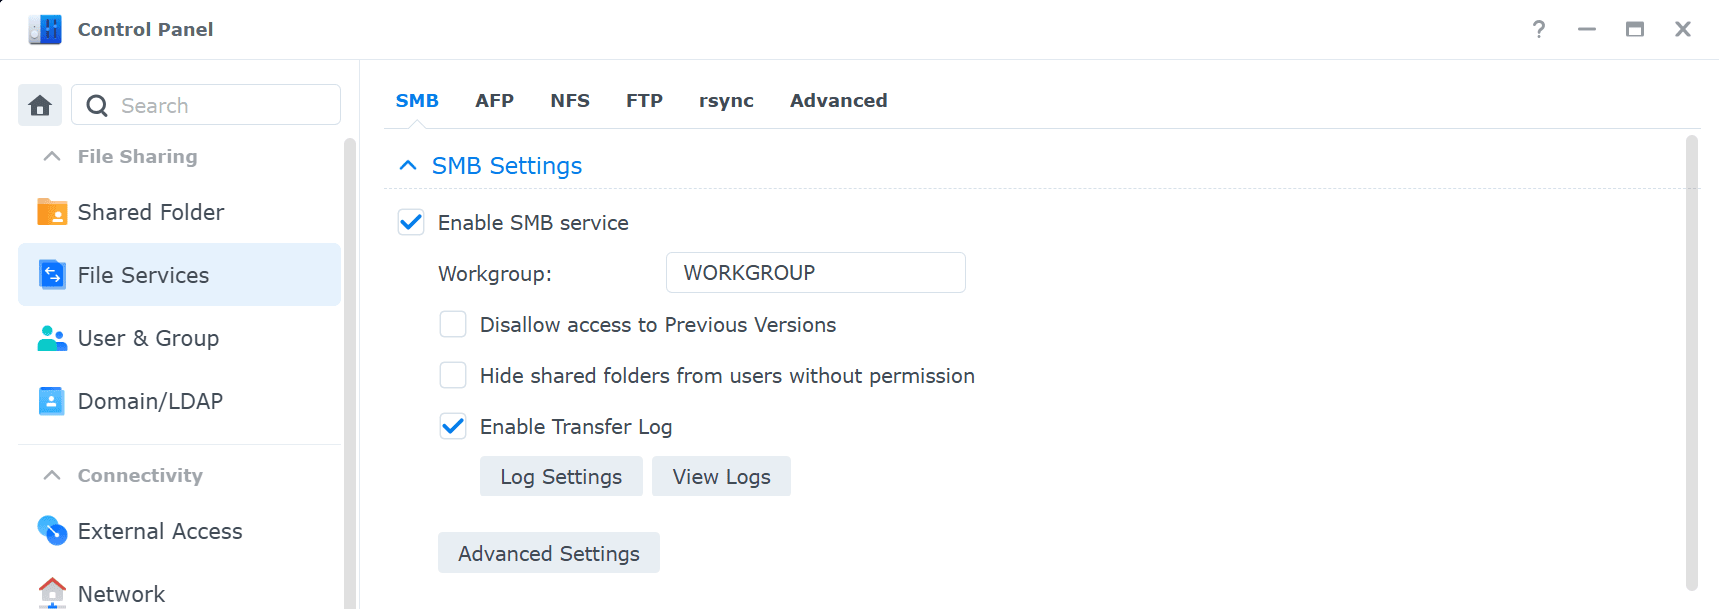This screenshot has width=1719, height=609.
Task: Uncheck Enable SMB service
Action: (411, 222)
